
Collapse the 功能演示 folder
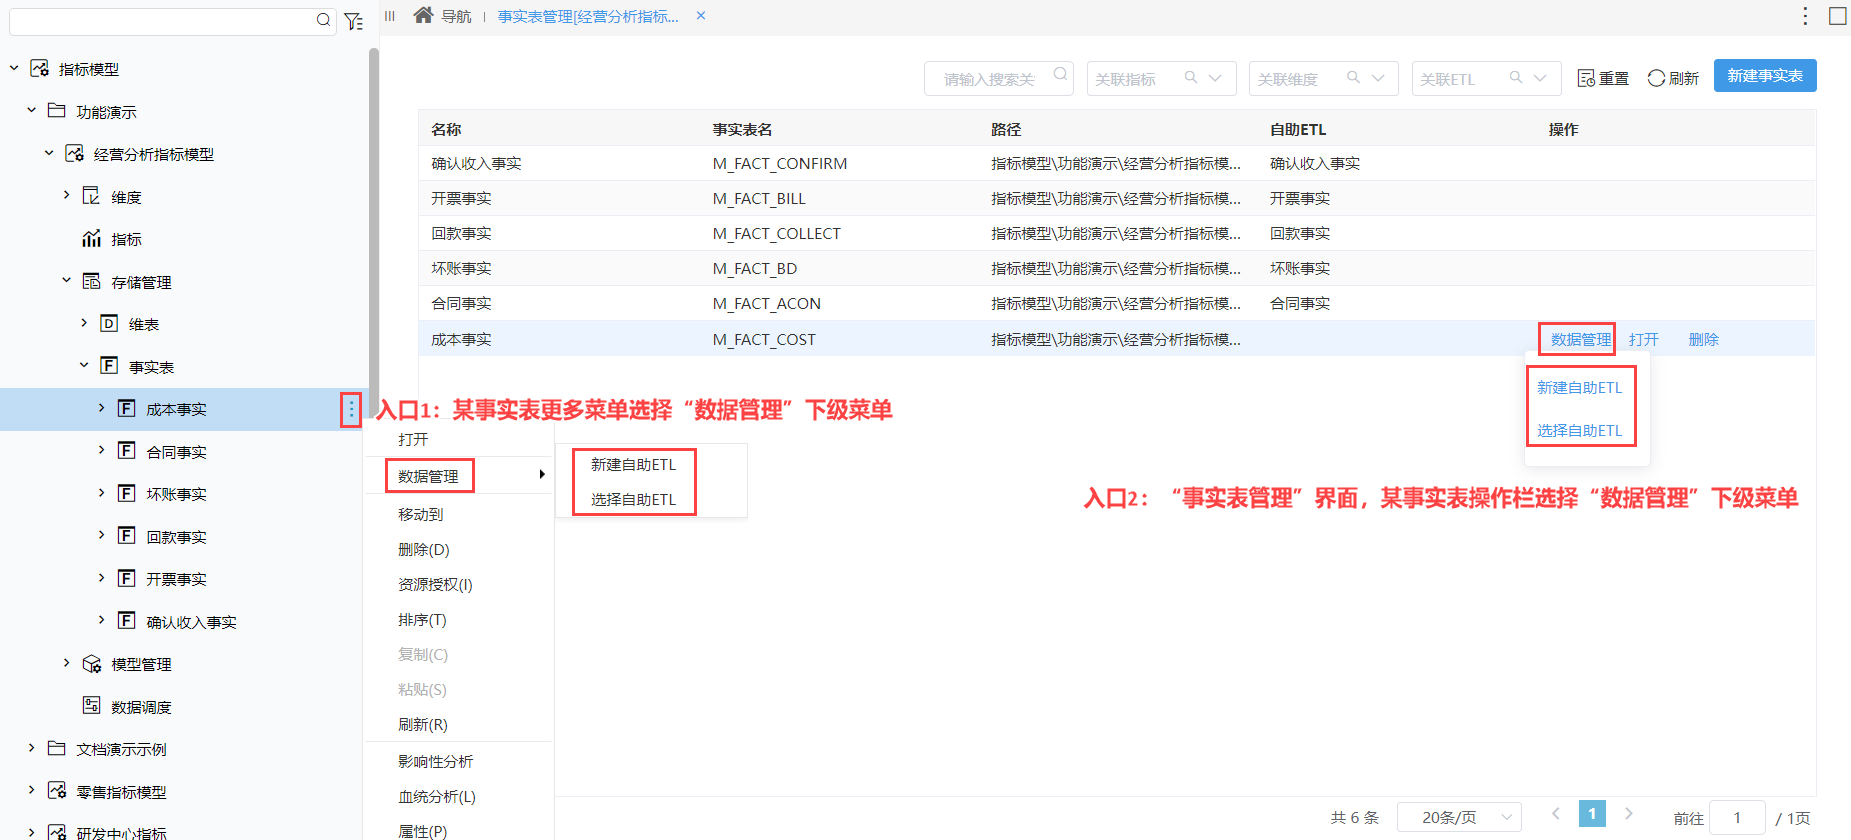[32, 111]
